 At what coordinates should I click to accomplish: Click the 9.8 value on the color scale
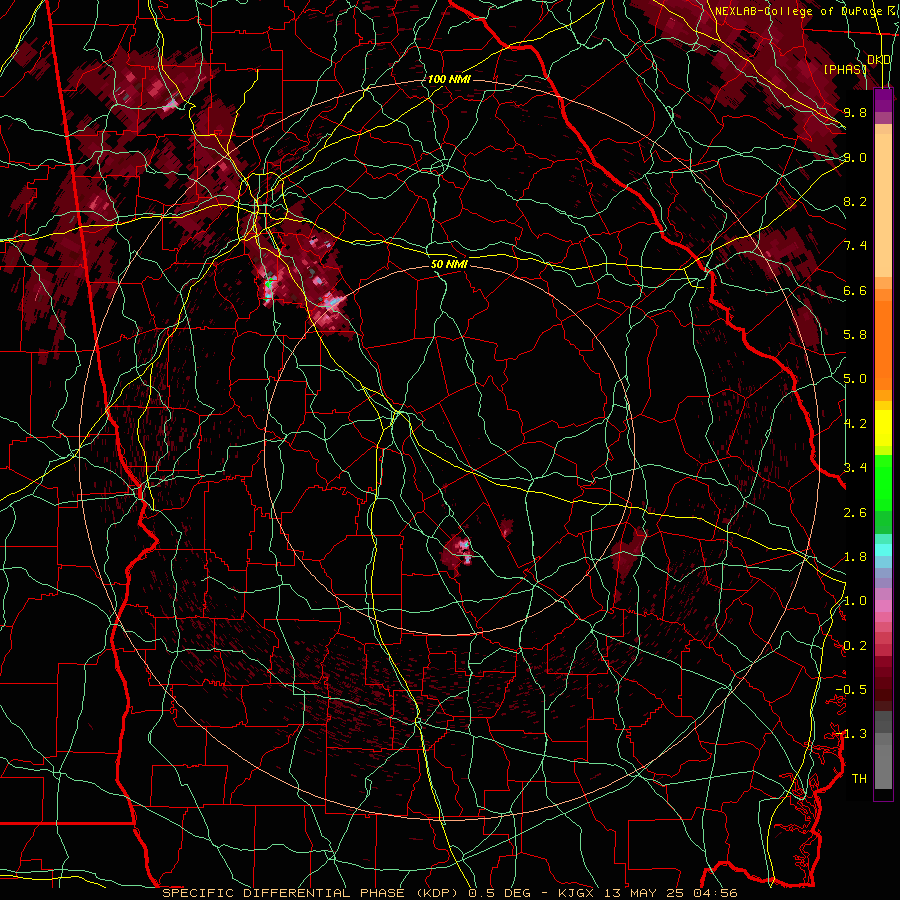[855, 112]
